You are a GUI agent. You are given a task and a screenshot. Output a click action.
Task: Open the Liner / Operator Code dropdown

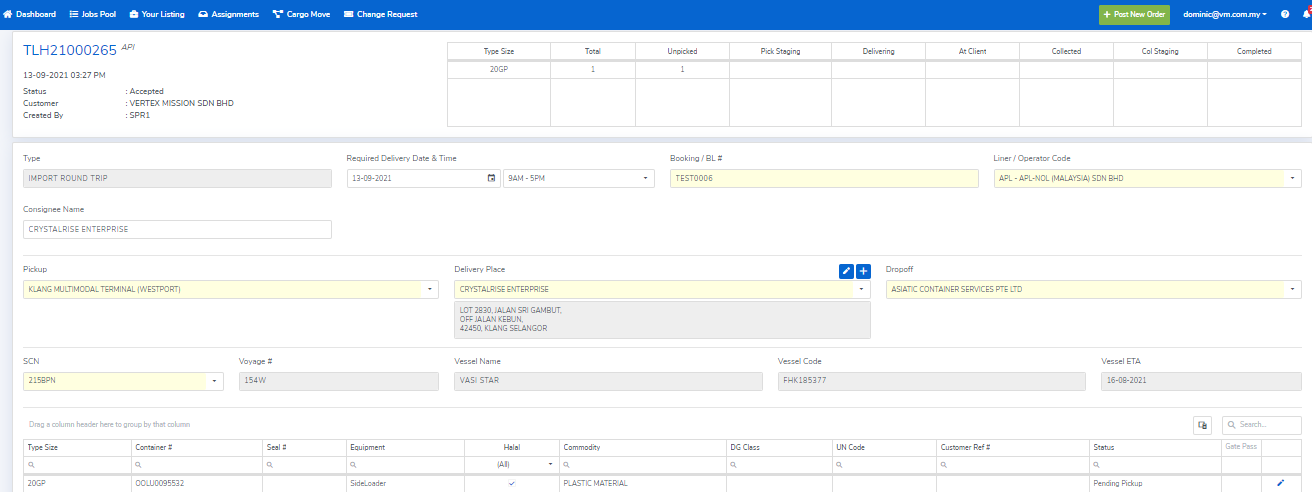[1292, 178]
